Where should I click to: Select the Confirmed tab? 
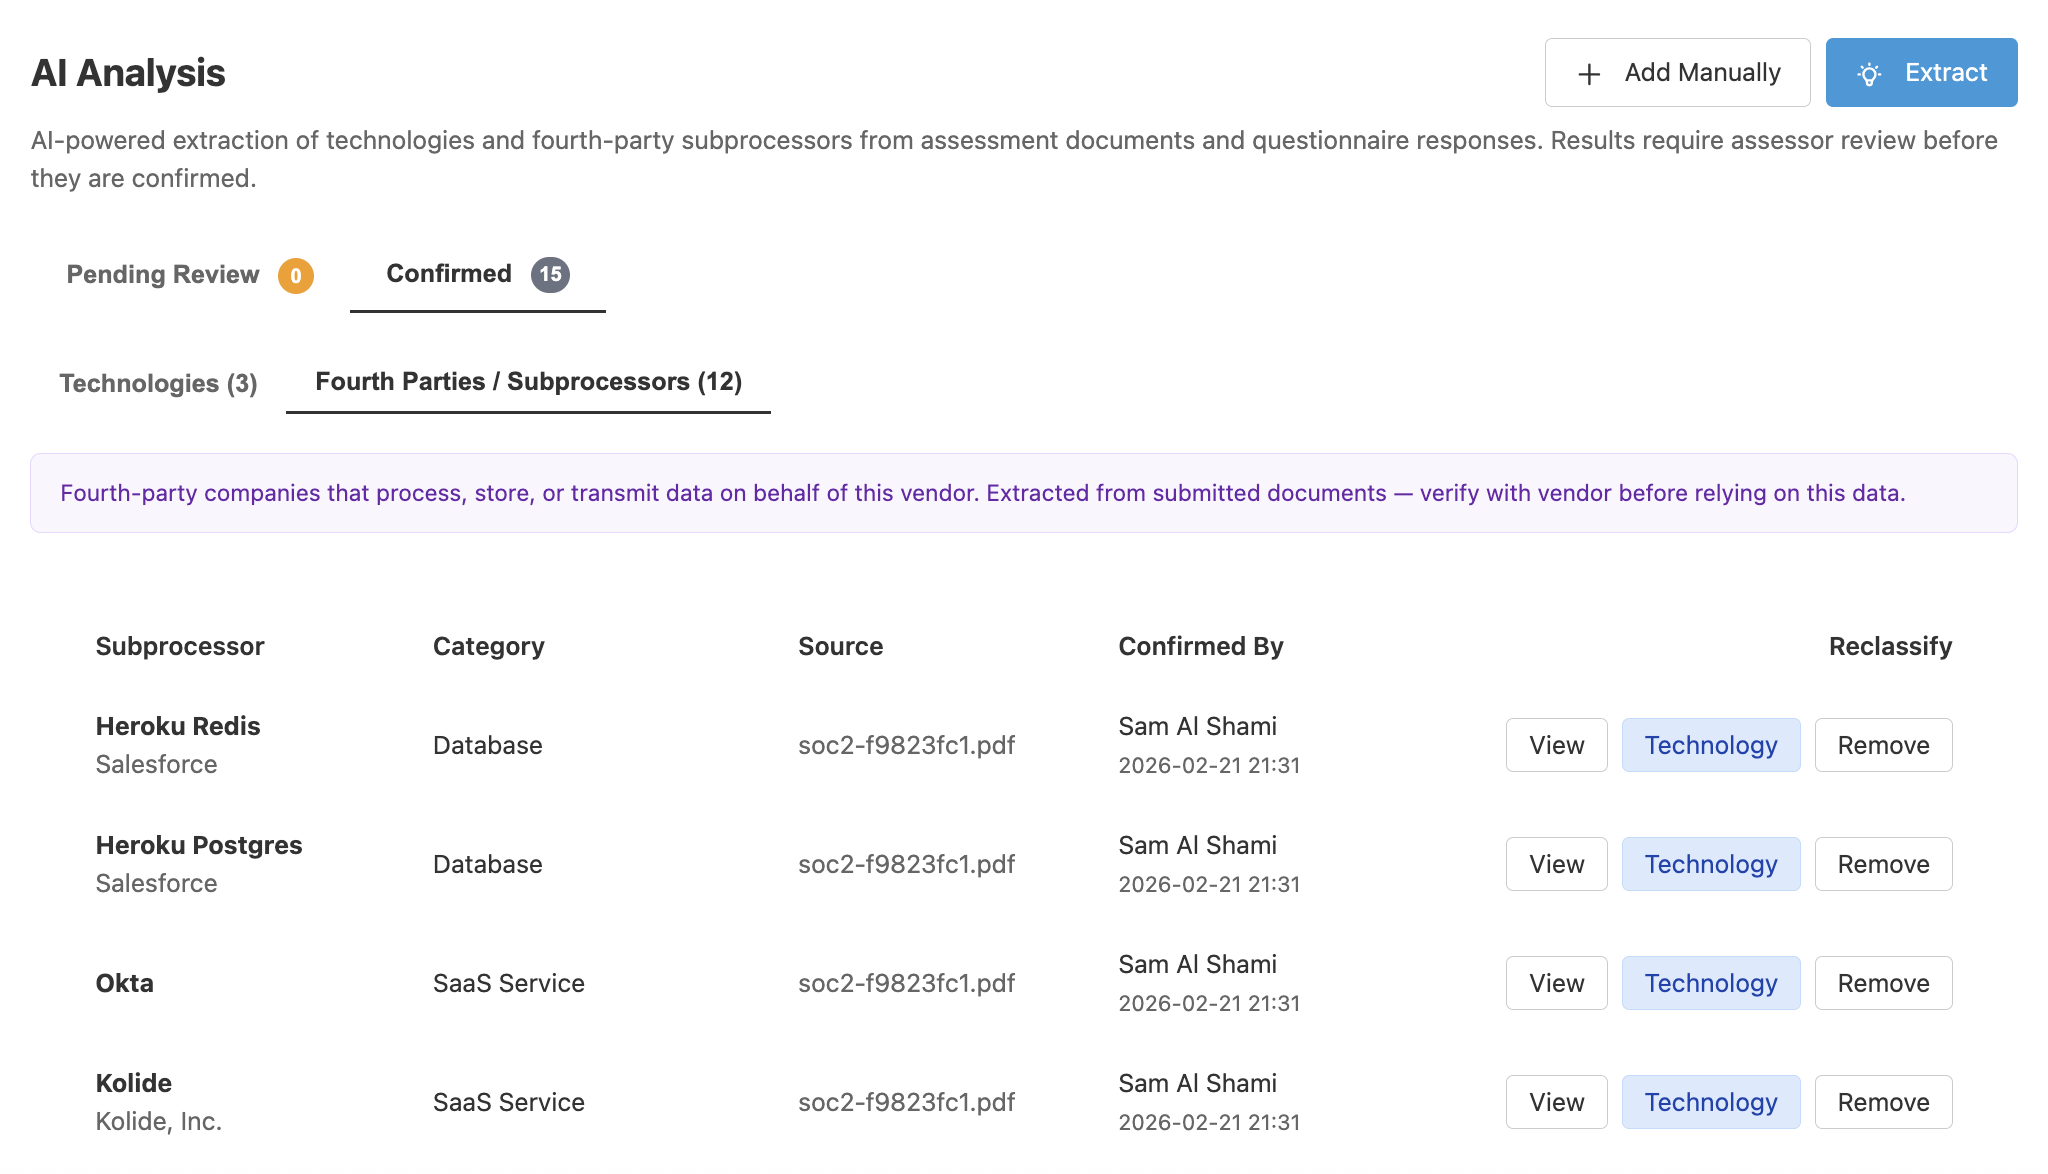449,274
